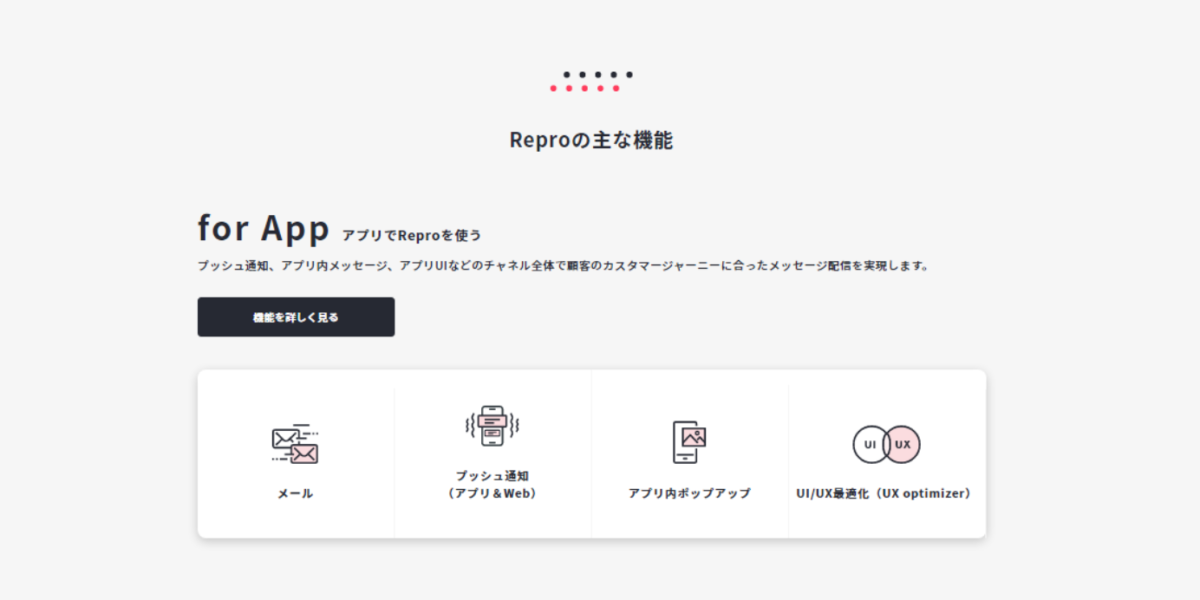Open the メール card label
1200x600 pixels.
(x=295, y=493)
